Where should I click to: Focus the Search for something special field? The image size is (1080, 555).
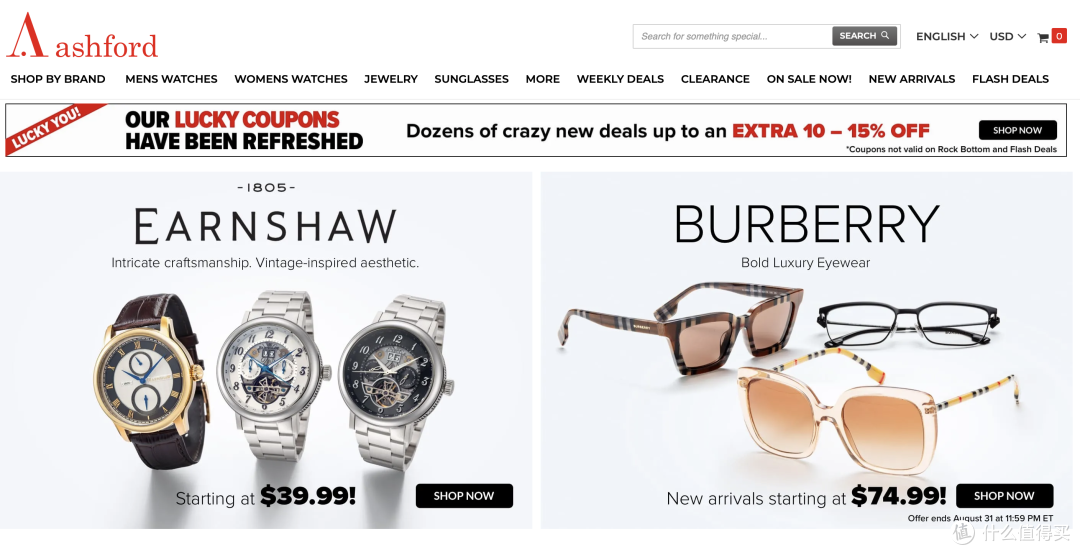(x=732, y=36)
